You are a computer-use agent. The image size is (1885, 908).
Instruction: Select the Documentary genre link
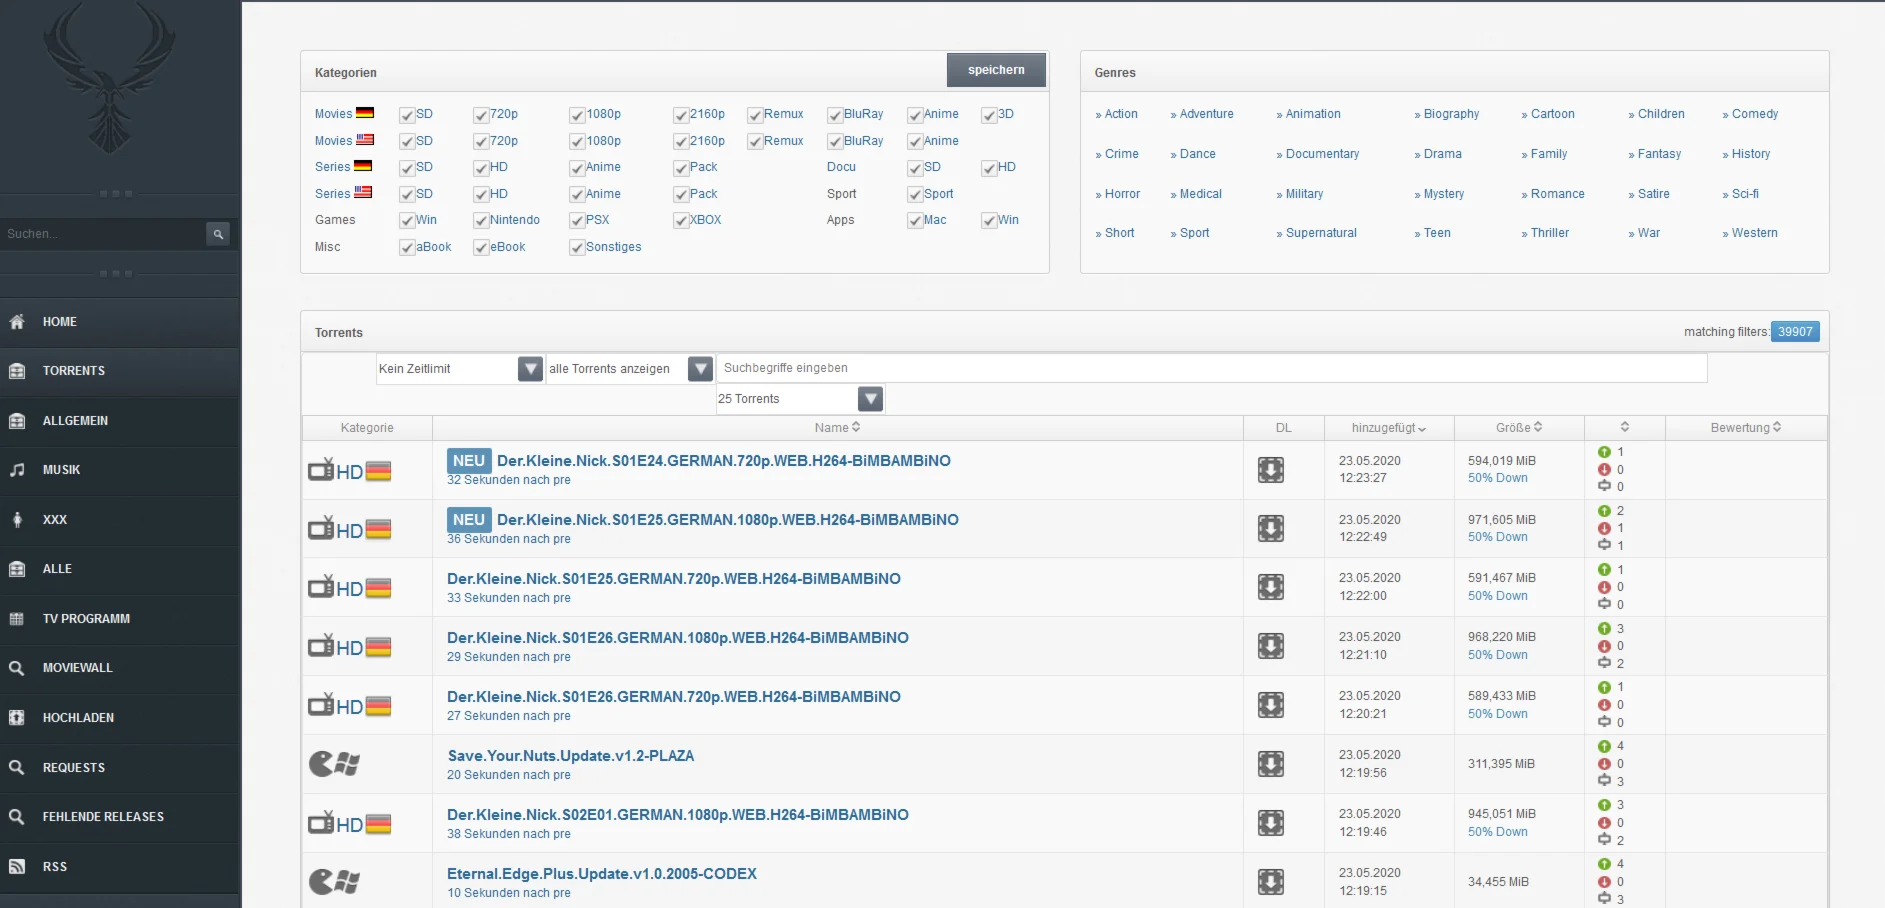(1321, 154)
